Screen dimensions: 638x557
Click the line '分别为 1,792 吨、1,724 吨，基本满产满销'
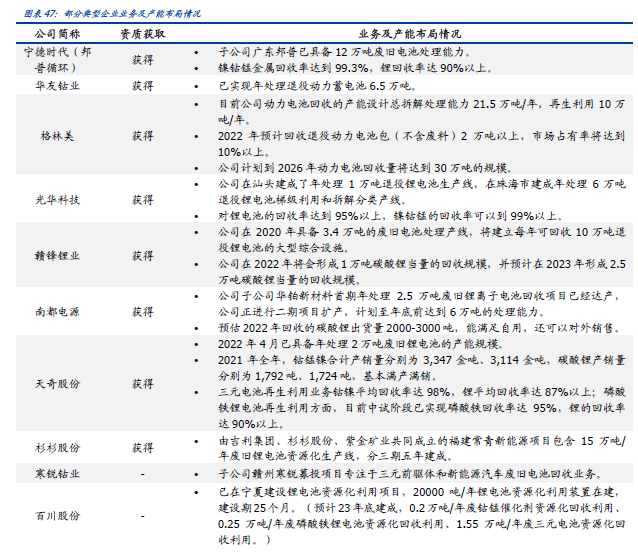pos(329,376)
